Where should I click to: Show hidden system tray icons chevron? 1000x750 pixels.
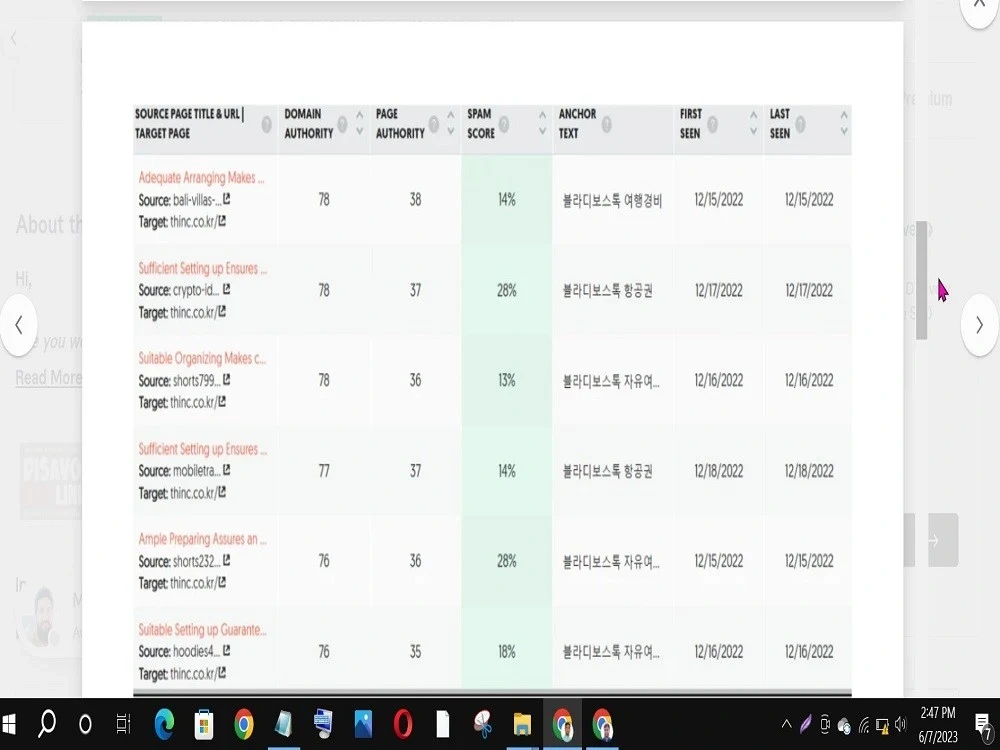(786, 724)
